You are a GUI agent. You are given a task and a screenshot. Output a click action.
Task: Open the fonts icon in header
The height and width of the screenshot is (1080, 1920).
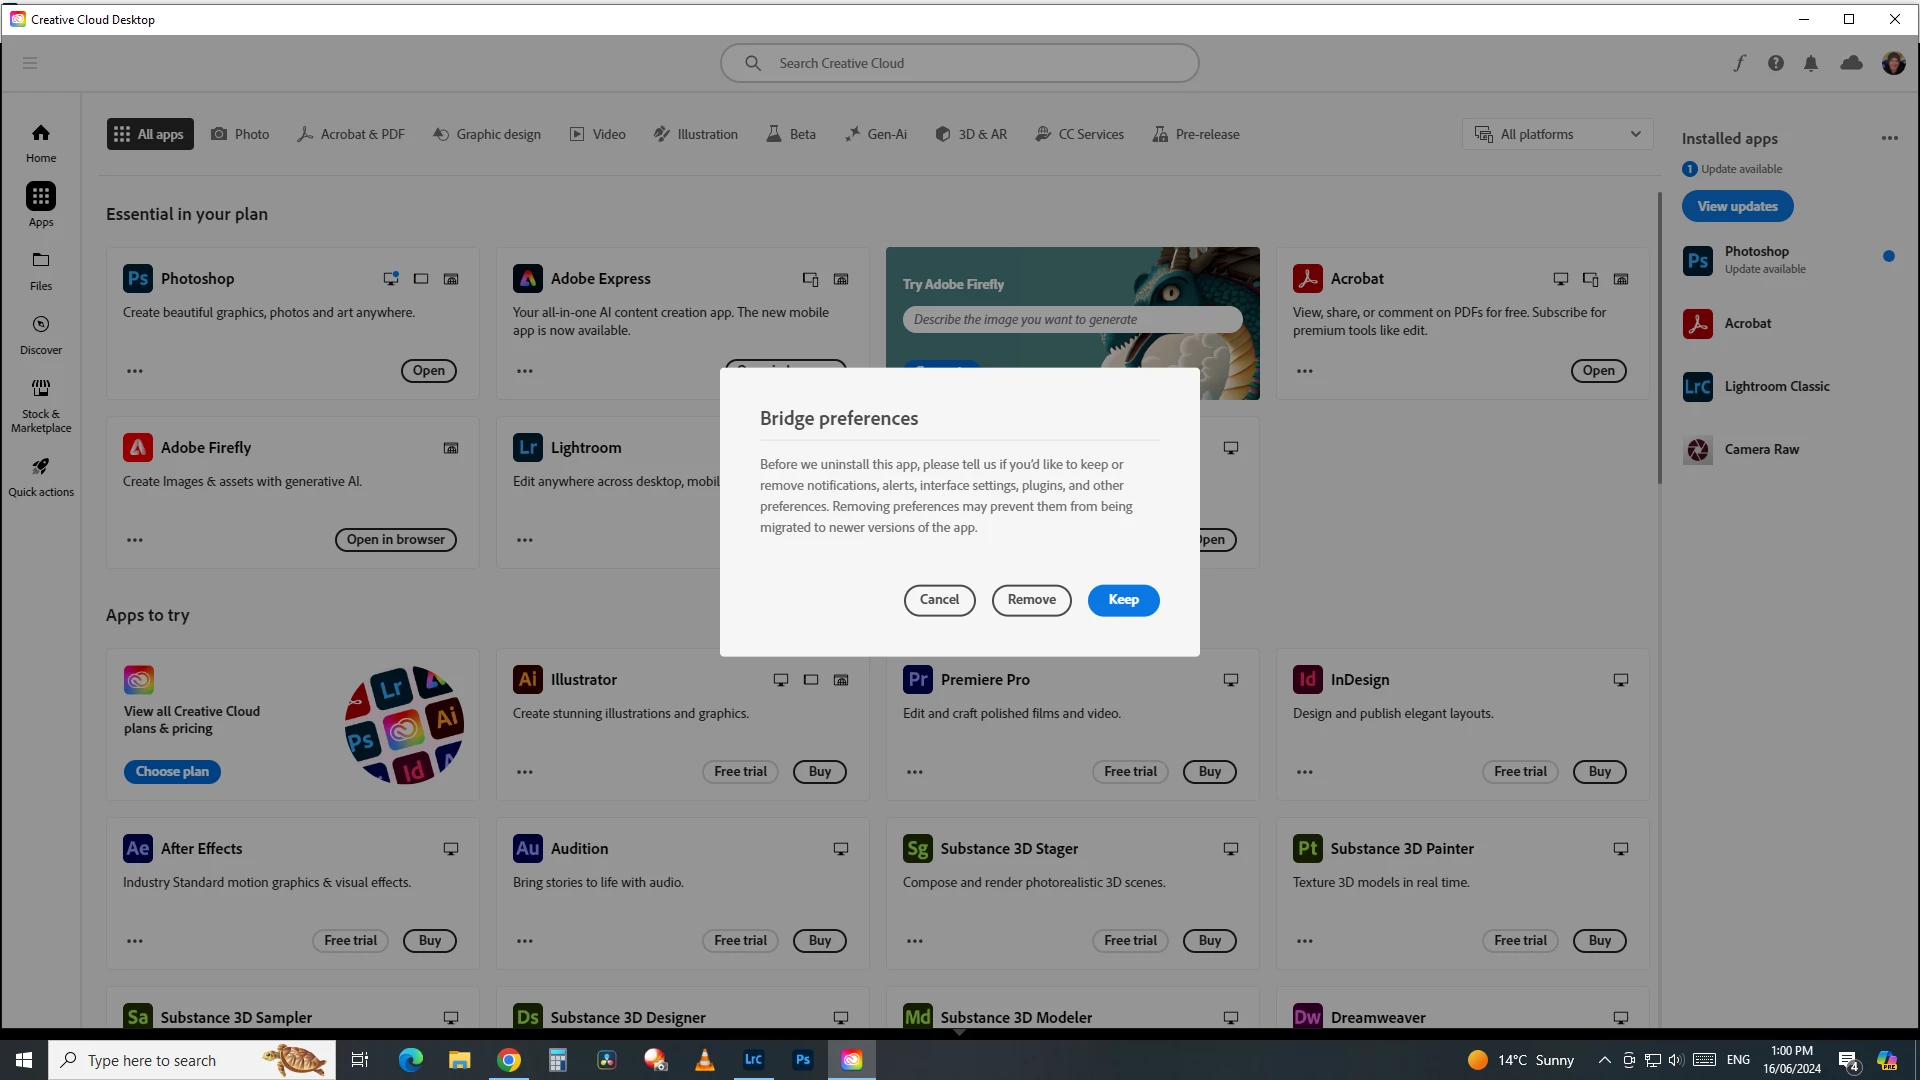pos(1739,63)
